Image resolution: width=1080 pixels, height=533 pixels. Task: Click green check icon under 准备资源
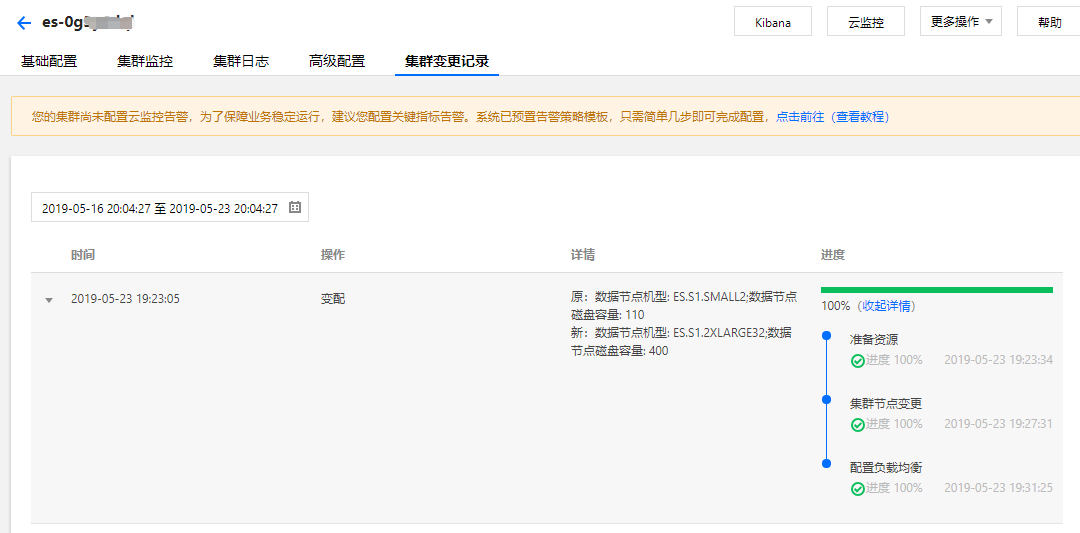pyautogui.click(x=858, y=360)
